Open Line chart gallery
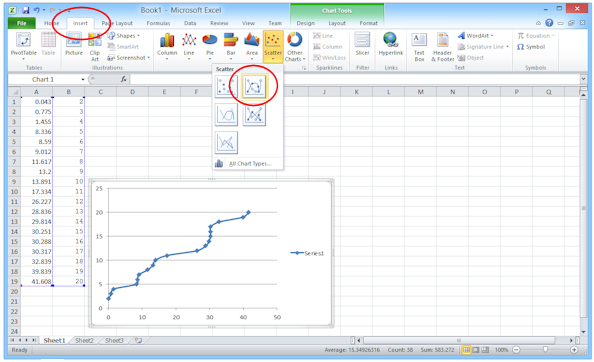Screen dimensions: 594x362 coord(189,46)
